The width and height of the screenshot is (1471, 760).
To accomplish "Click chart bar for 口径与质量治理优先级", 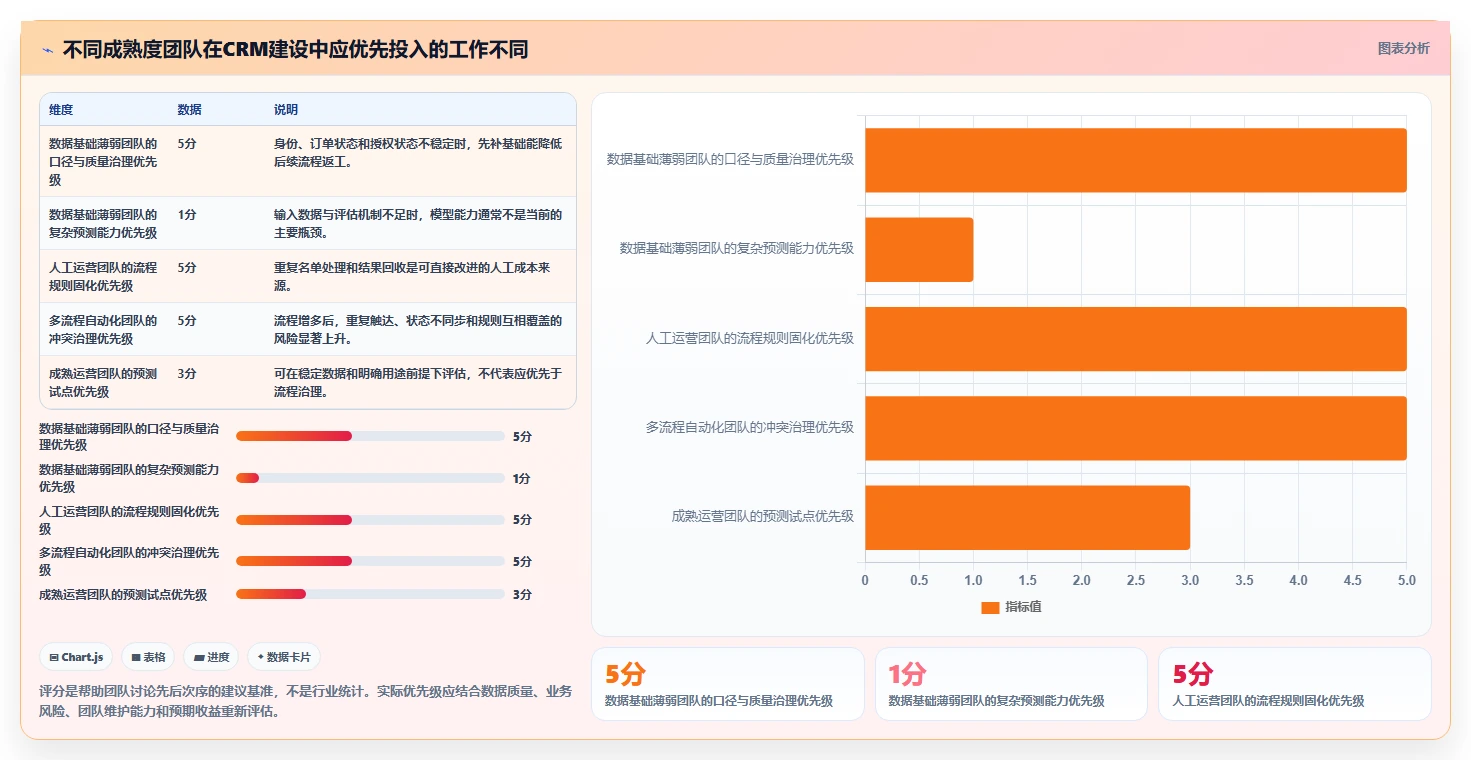I will 1136,160.
